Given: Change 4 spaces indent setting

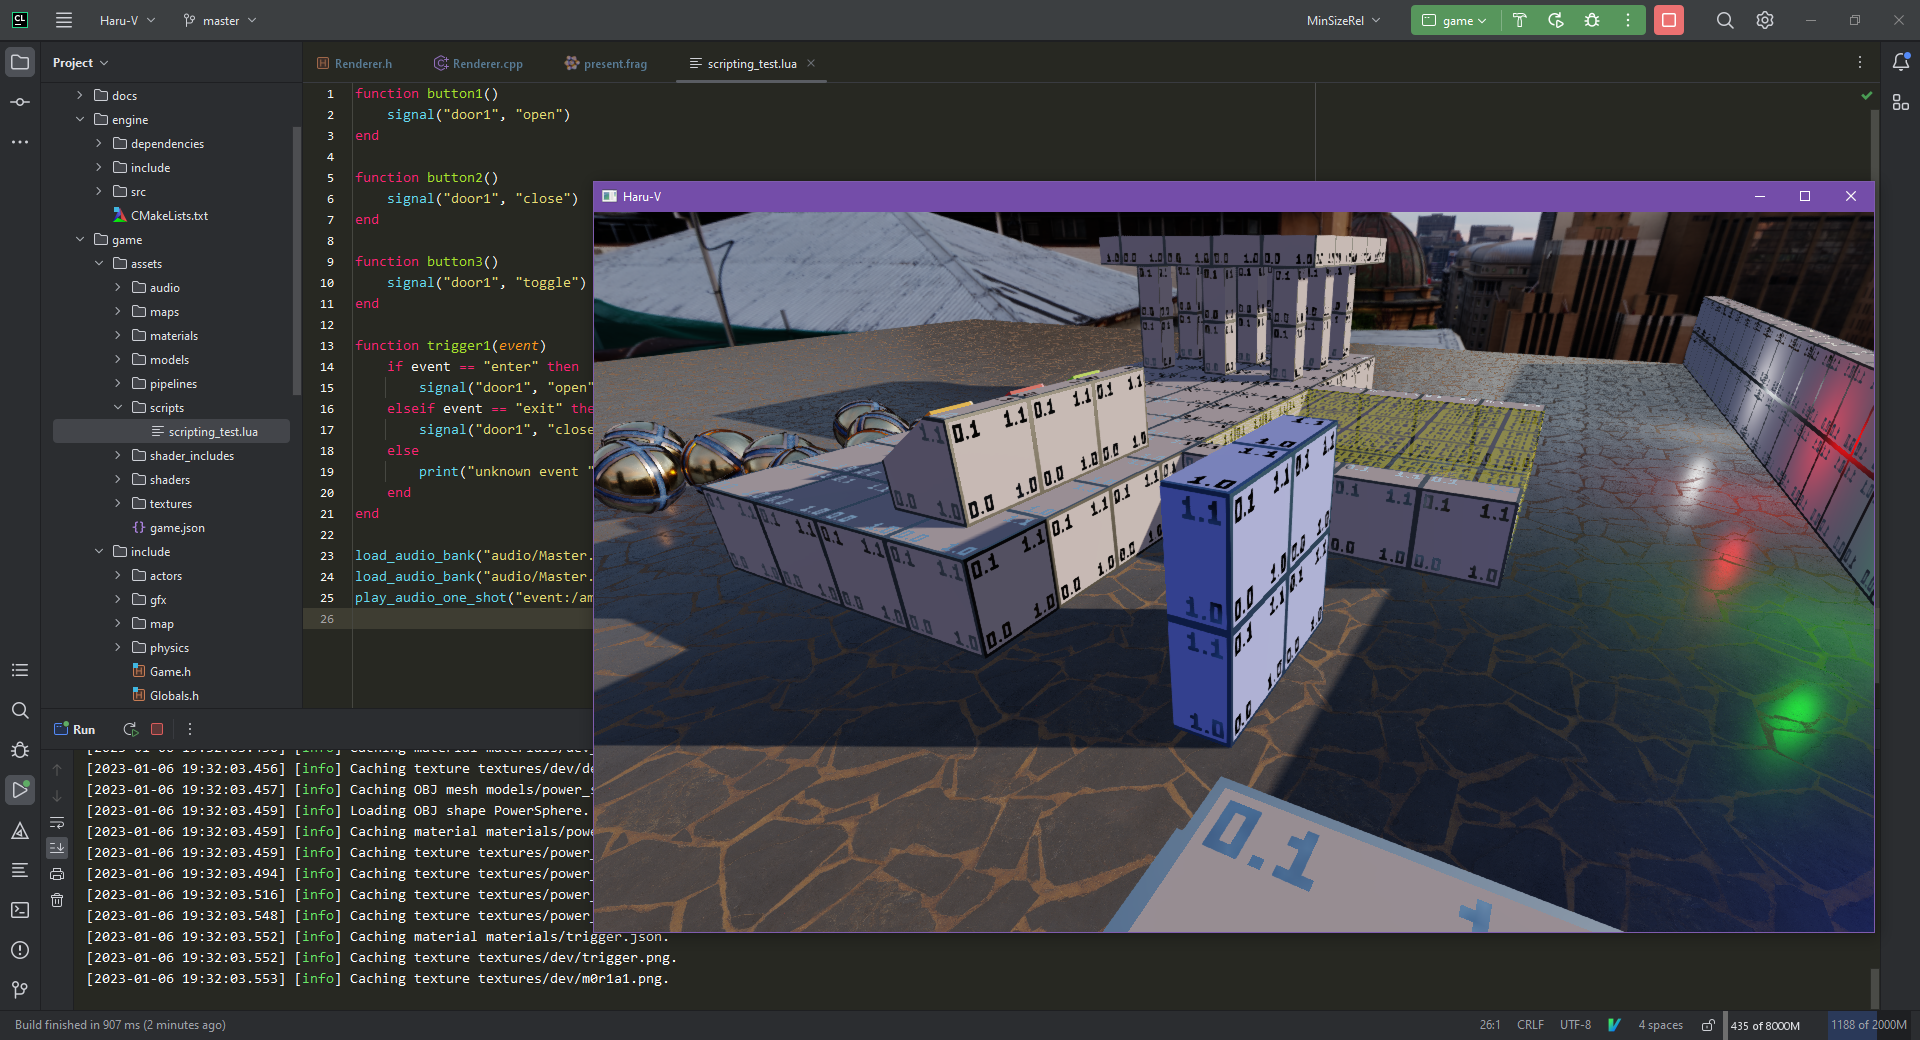Looking at the screenshot, I should 1660,1025.
